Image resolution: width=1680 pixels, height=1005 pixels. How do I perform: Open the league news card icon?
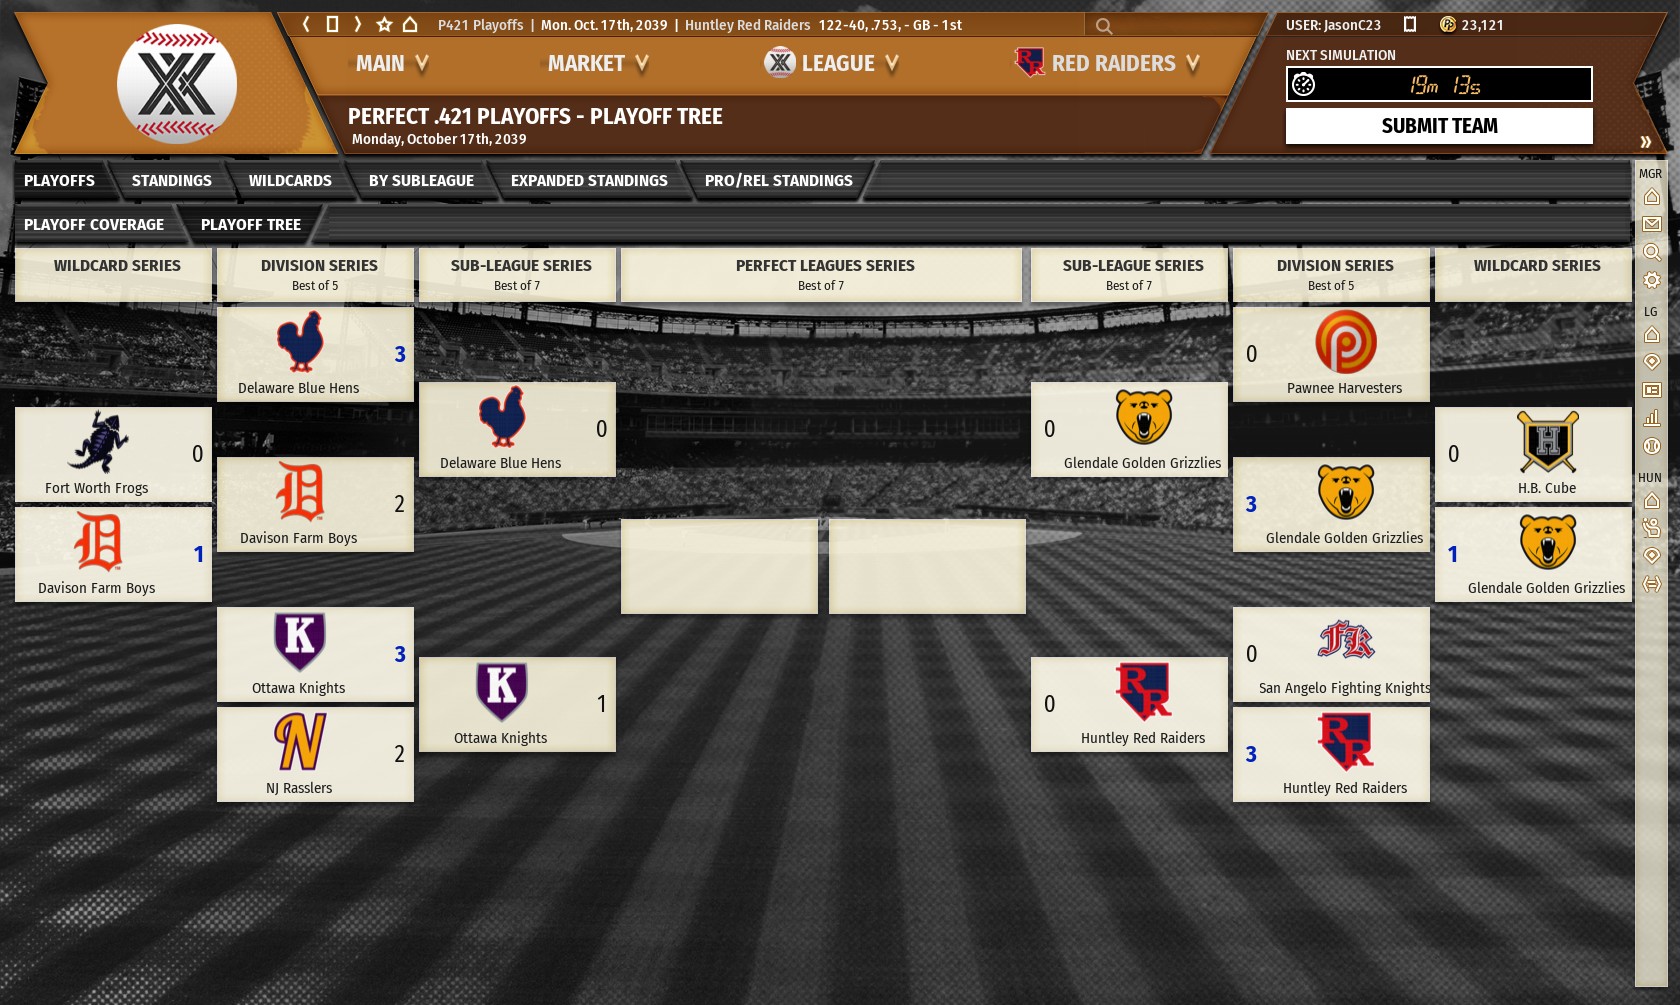[1652, 390]
